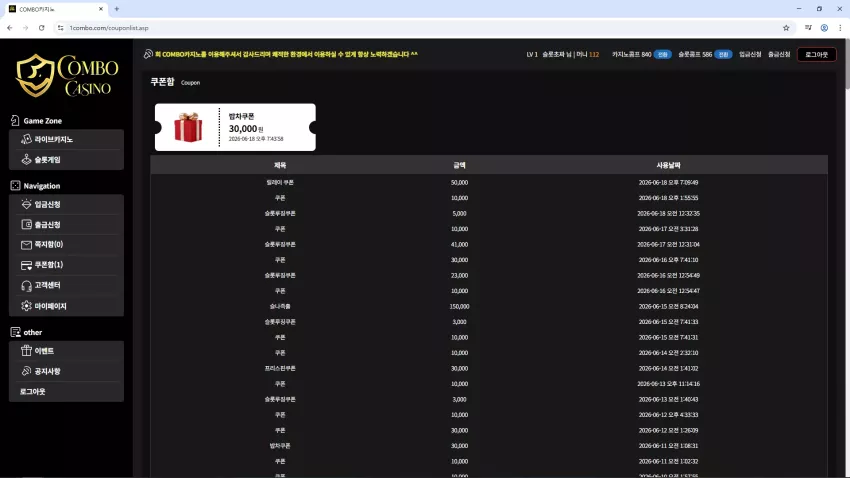Click the COMBO카지노 browser tab
The width and height of the screenshot is (850, 478).
(54, 9)
